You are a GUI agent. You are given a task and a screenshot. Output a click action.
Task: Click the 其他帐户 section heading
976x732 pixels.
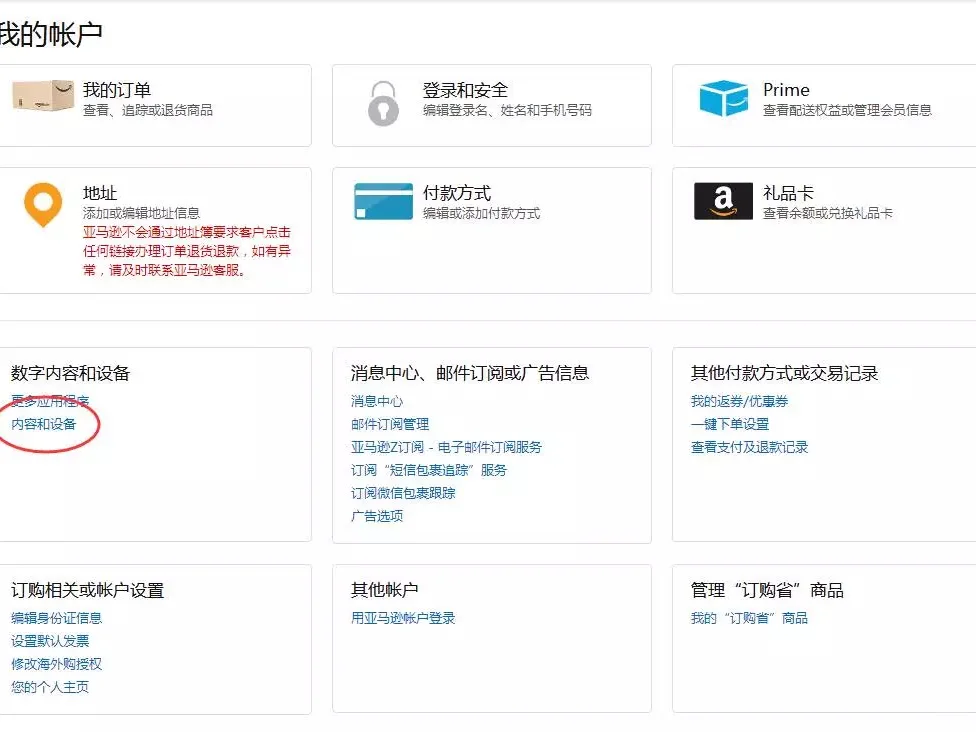pyautogui.click(x=384, y=590)
